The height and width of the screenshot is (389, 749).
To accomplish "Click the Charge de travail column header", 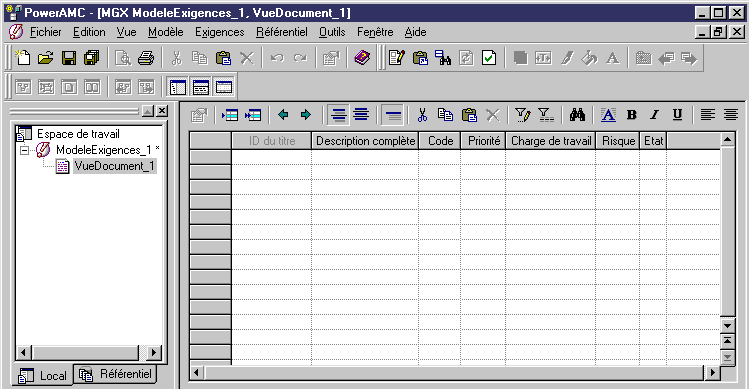I will [x=551, y=141].
